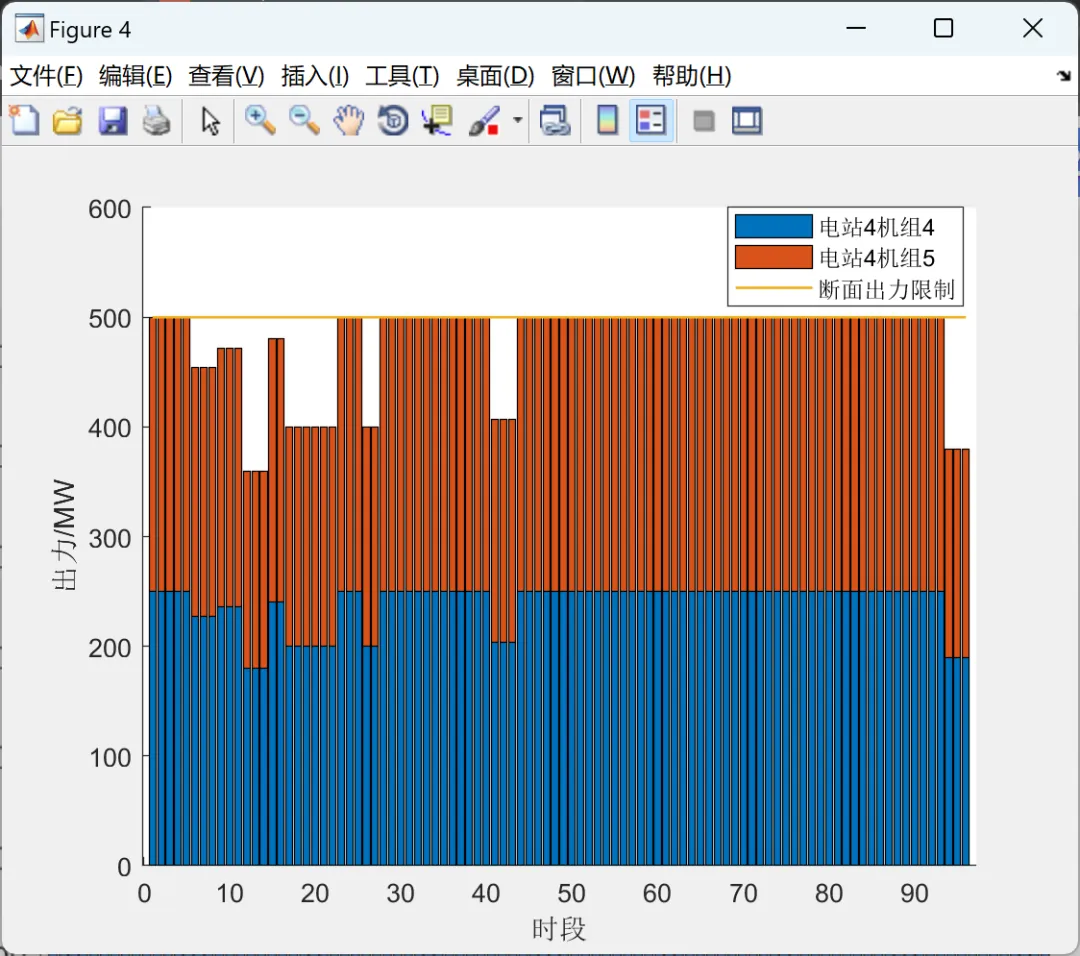Insert a Colorbar
1080x956 pixels.
pos(607,121)
